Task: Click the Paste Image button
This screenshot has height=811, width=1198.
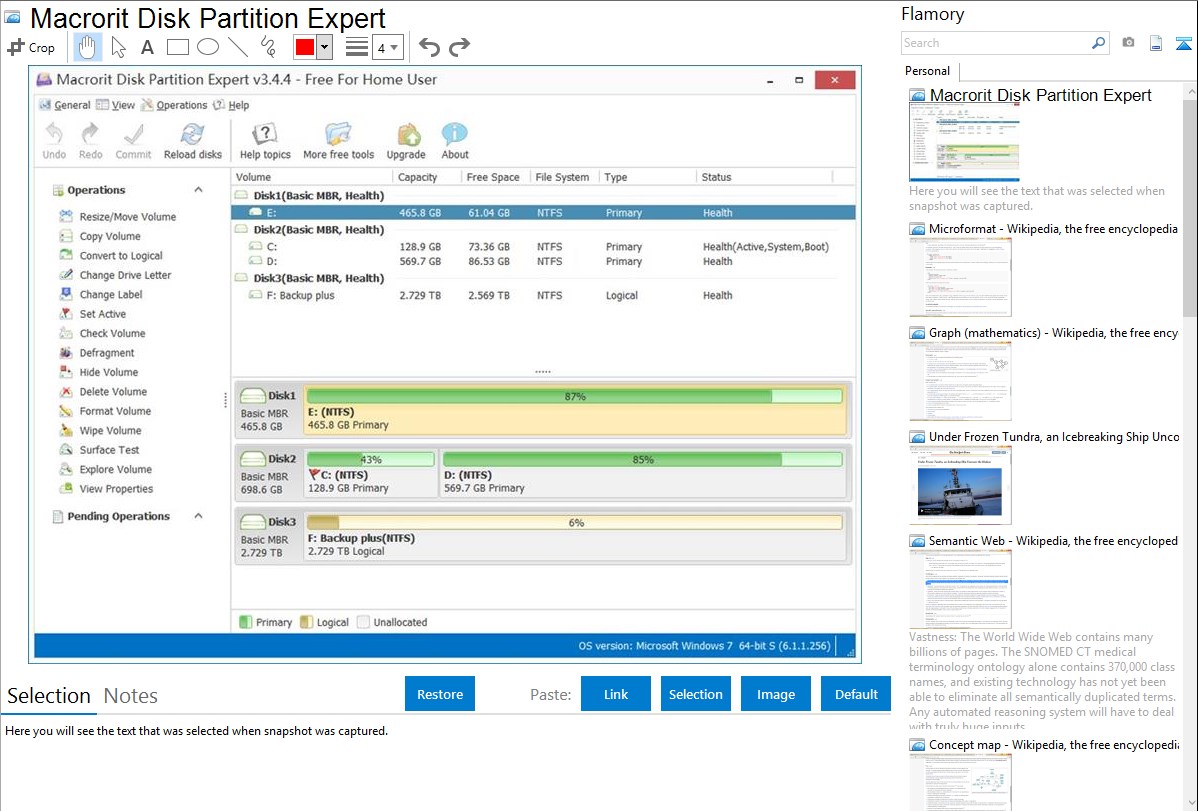Action: click(x=776, y=694)
